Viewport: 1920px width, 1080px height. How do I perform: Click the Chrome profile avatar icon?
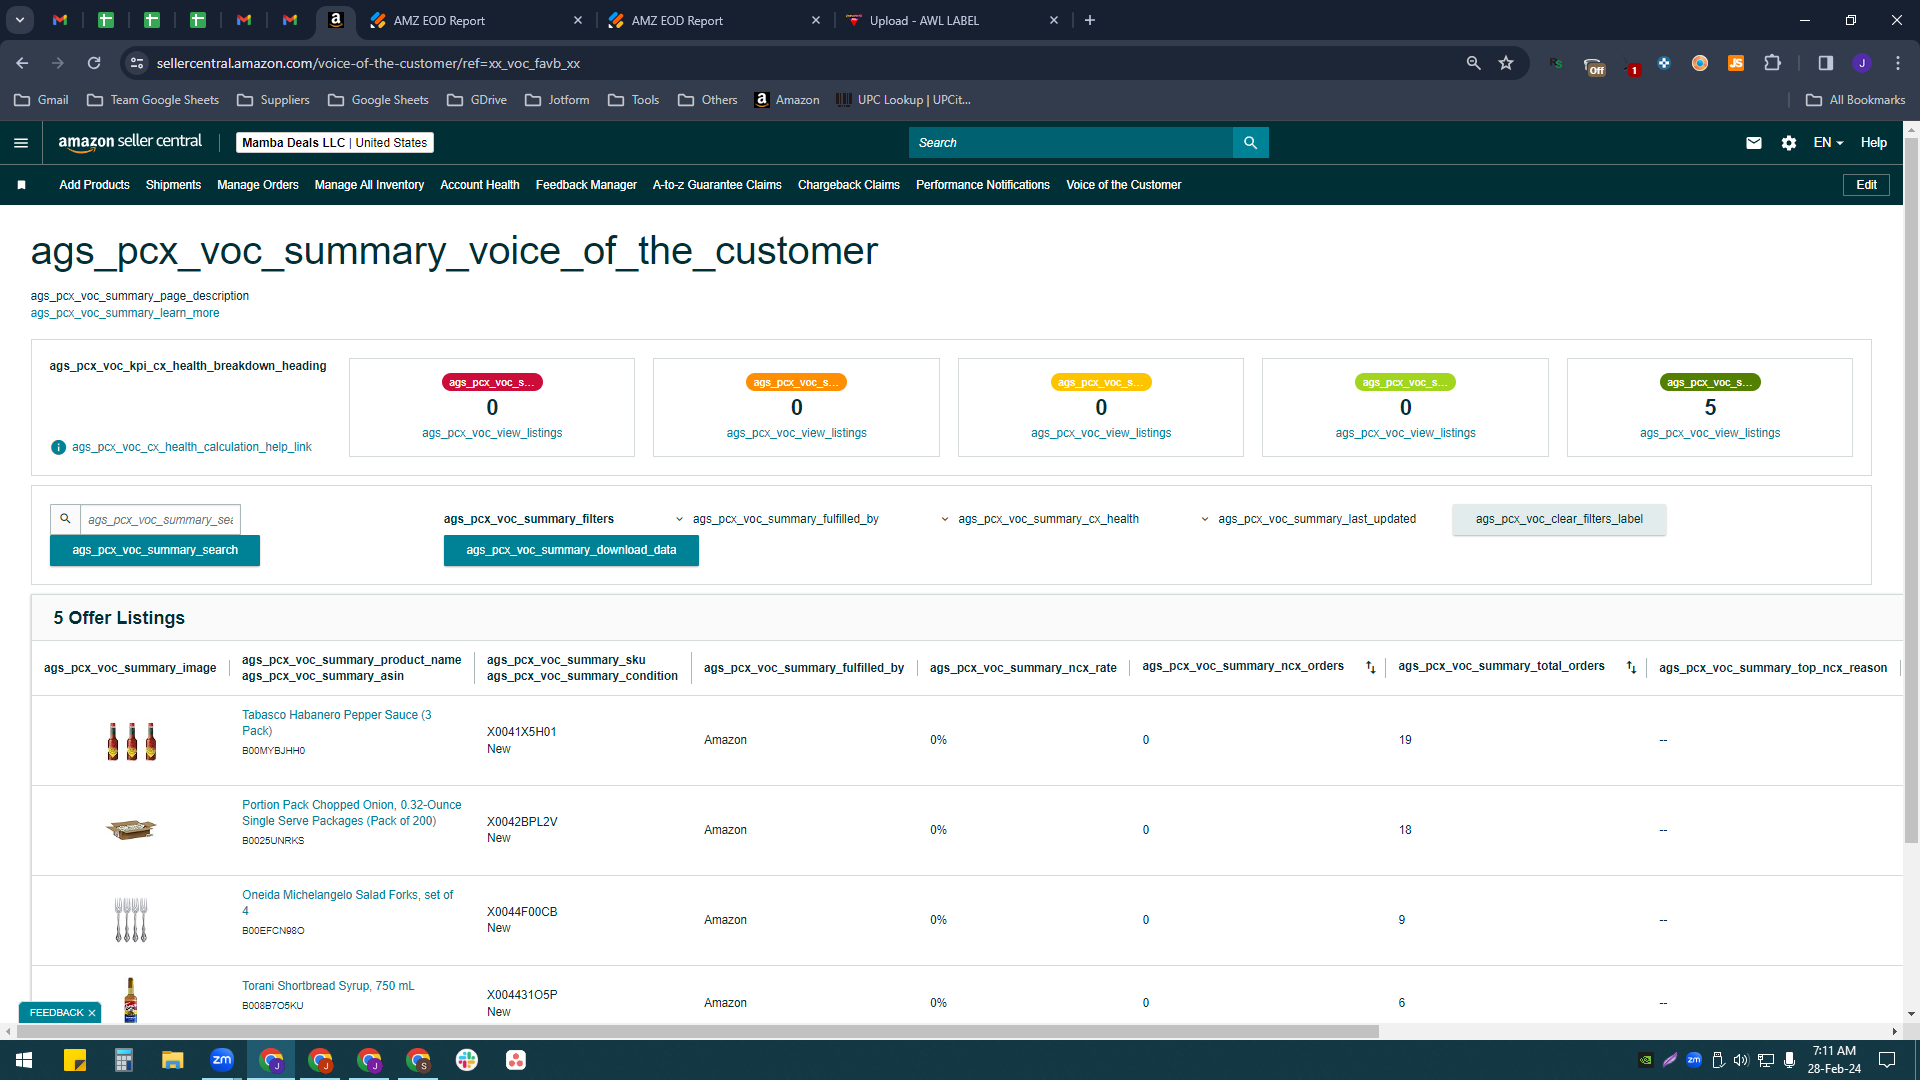click(1862, 63)
